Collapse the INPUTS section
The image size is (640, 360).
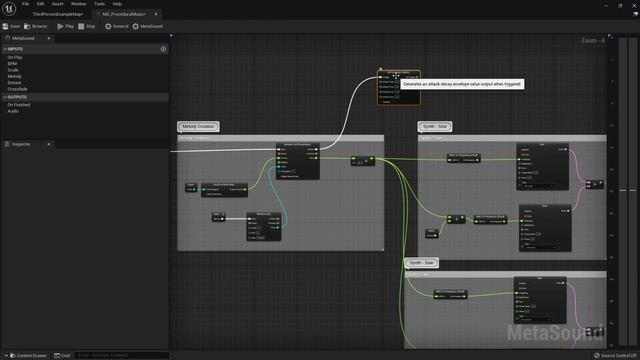[5, 49]
